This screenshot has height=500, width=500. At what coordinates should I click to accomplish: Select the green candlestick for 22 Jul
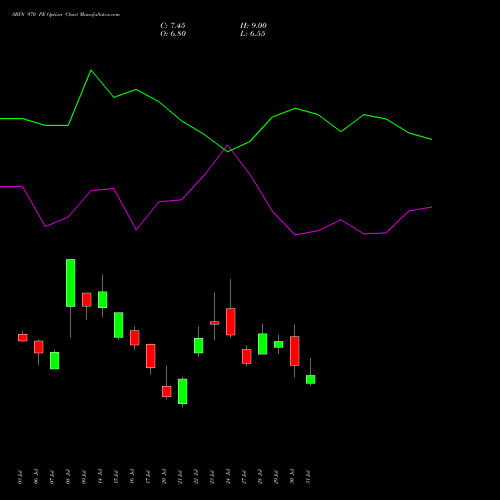point(199,346)
